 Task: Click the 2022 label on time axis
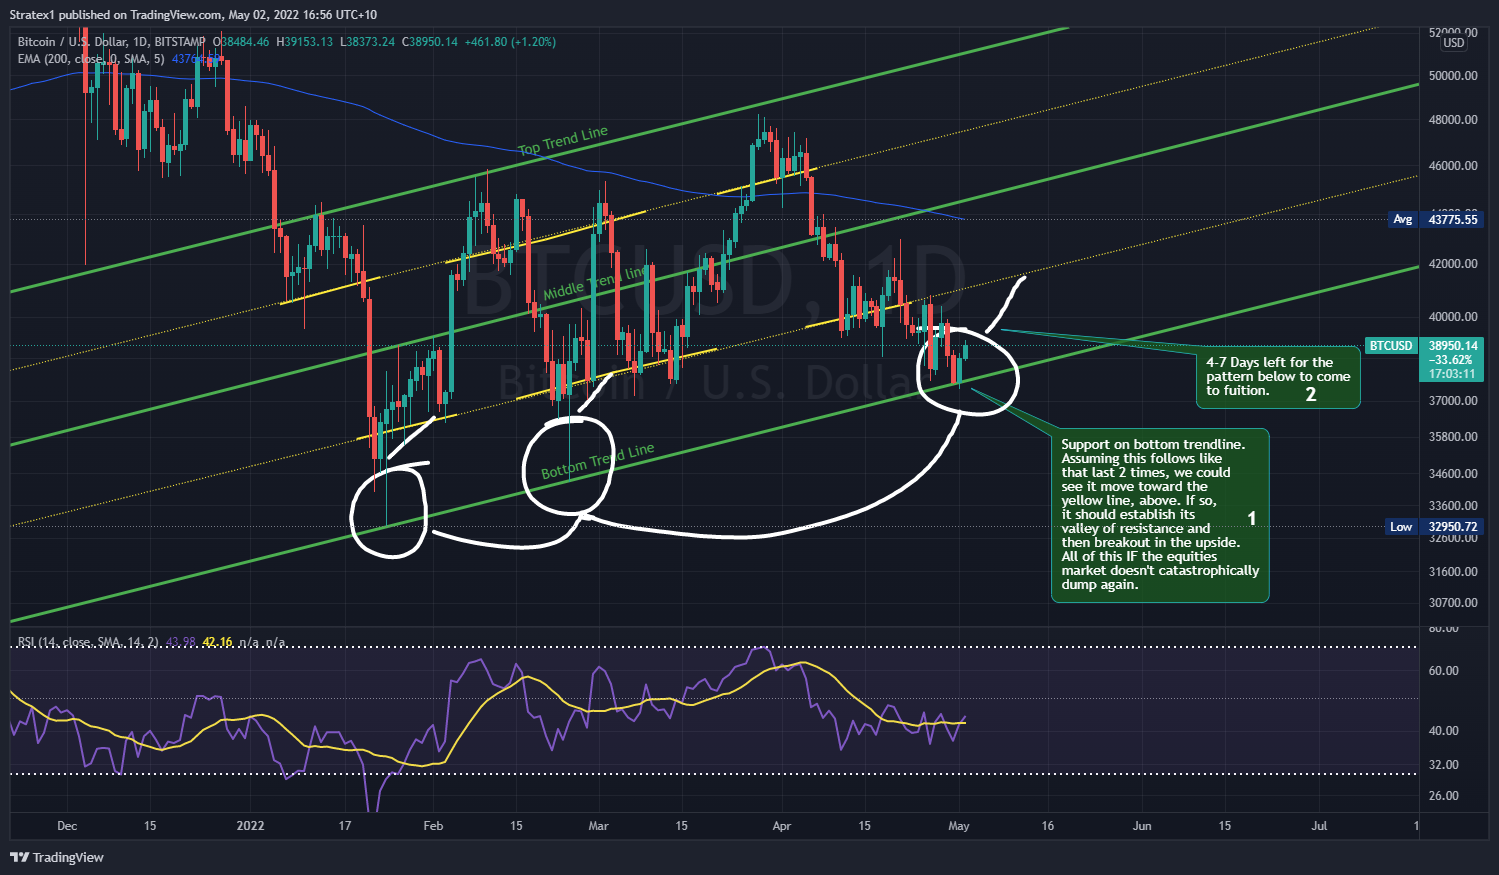coord(250,826)
